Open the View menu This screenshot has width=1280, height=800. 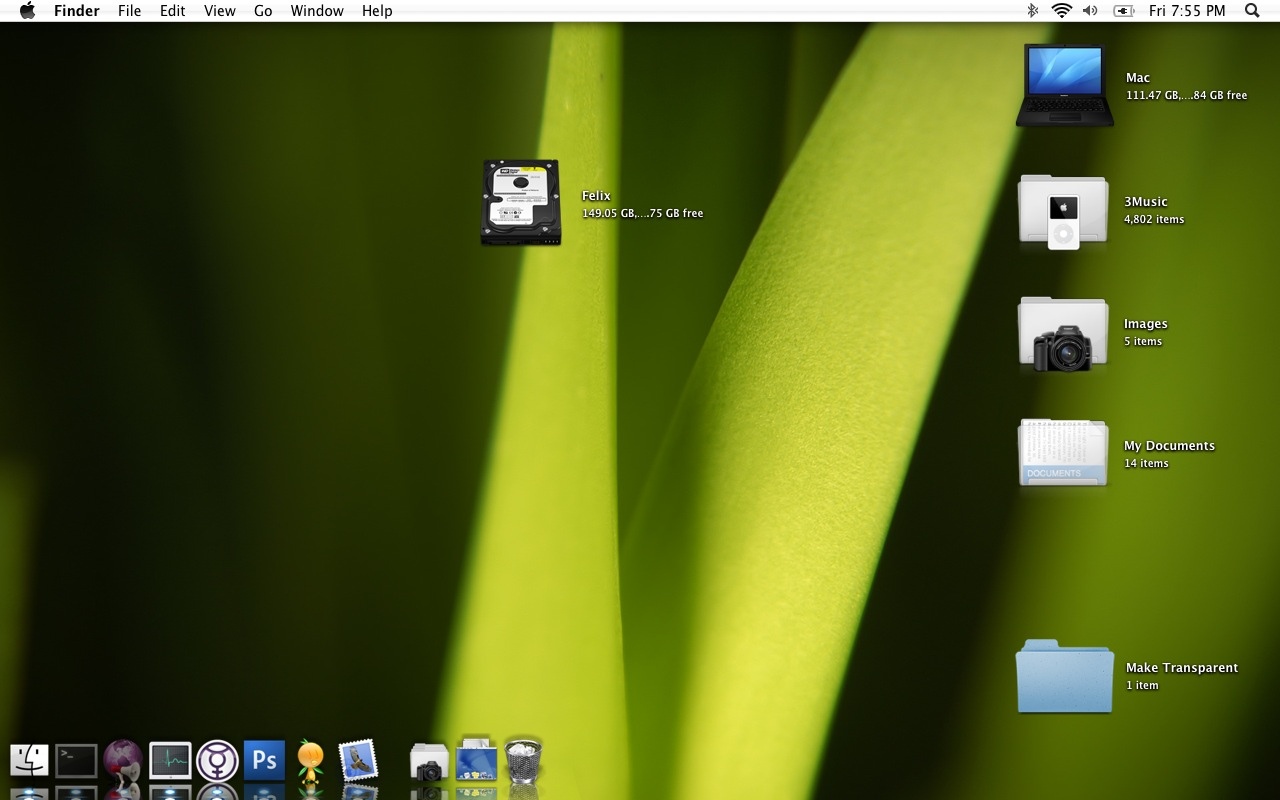pyautogui.click(x=220, y=11)
